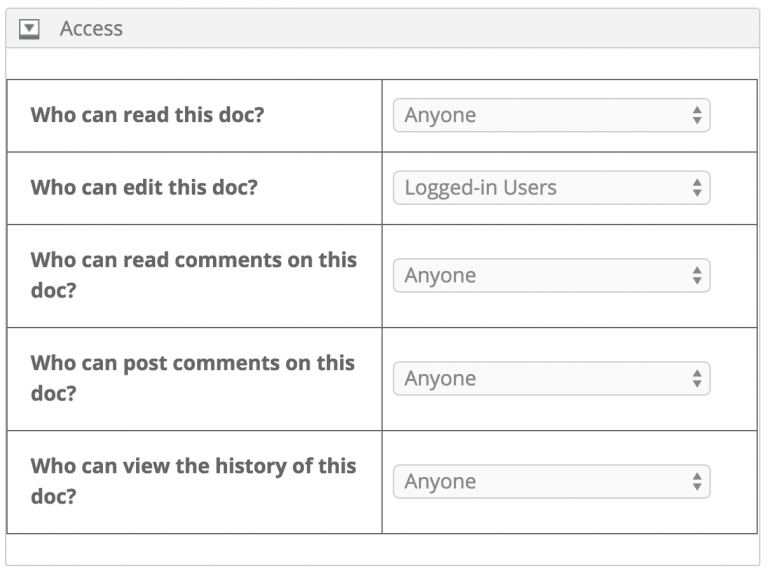Open the view history permission dropdown
This screenshot has height=575, width=768.
552,481
